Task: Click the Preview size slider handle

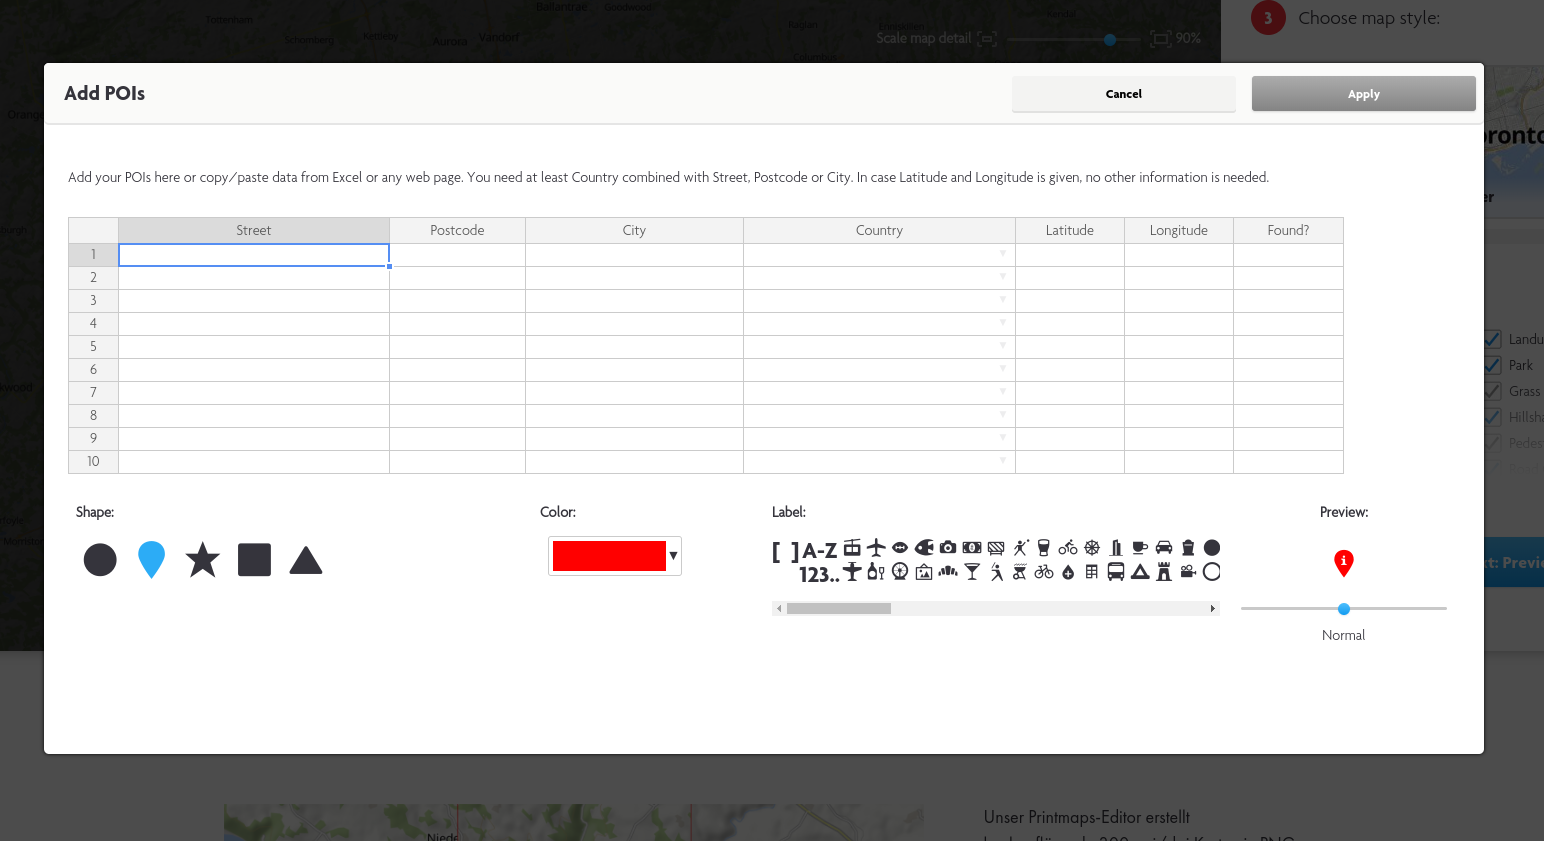Action: 1344,609
